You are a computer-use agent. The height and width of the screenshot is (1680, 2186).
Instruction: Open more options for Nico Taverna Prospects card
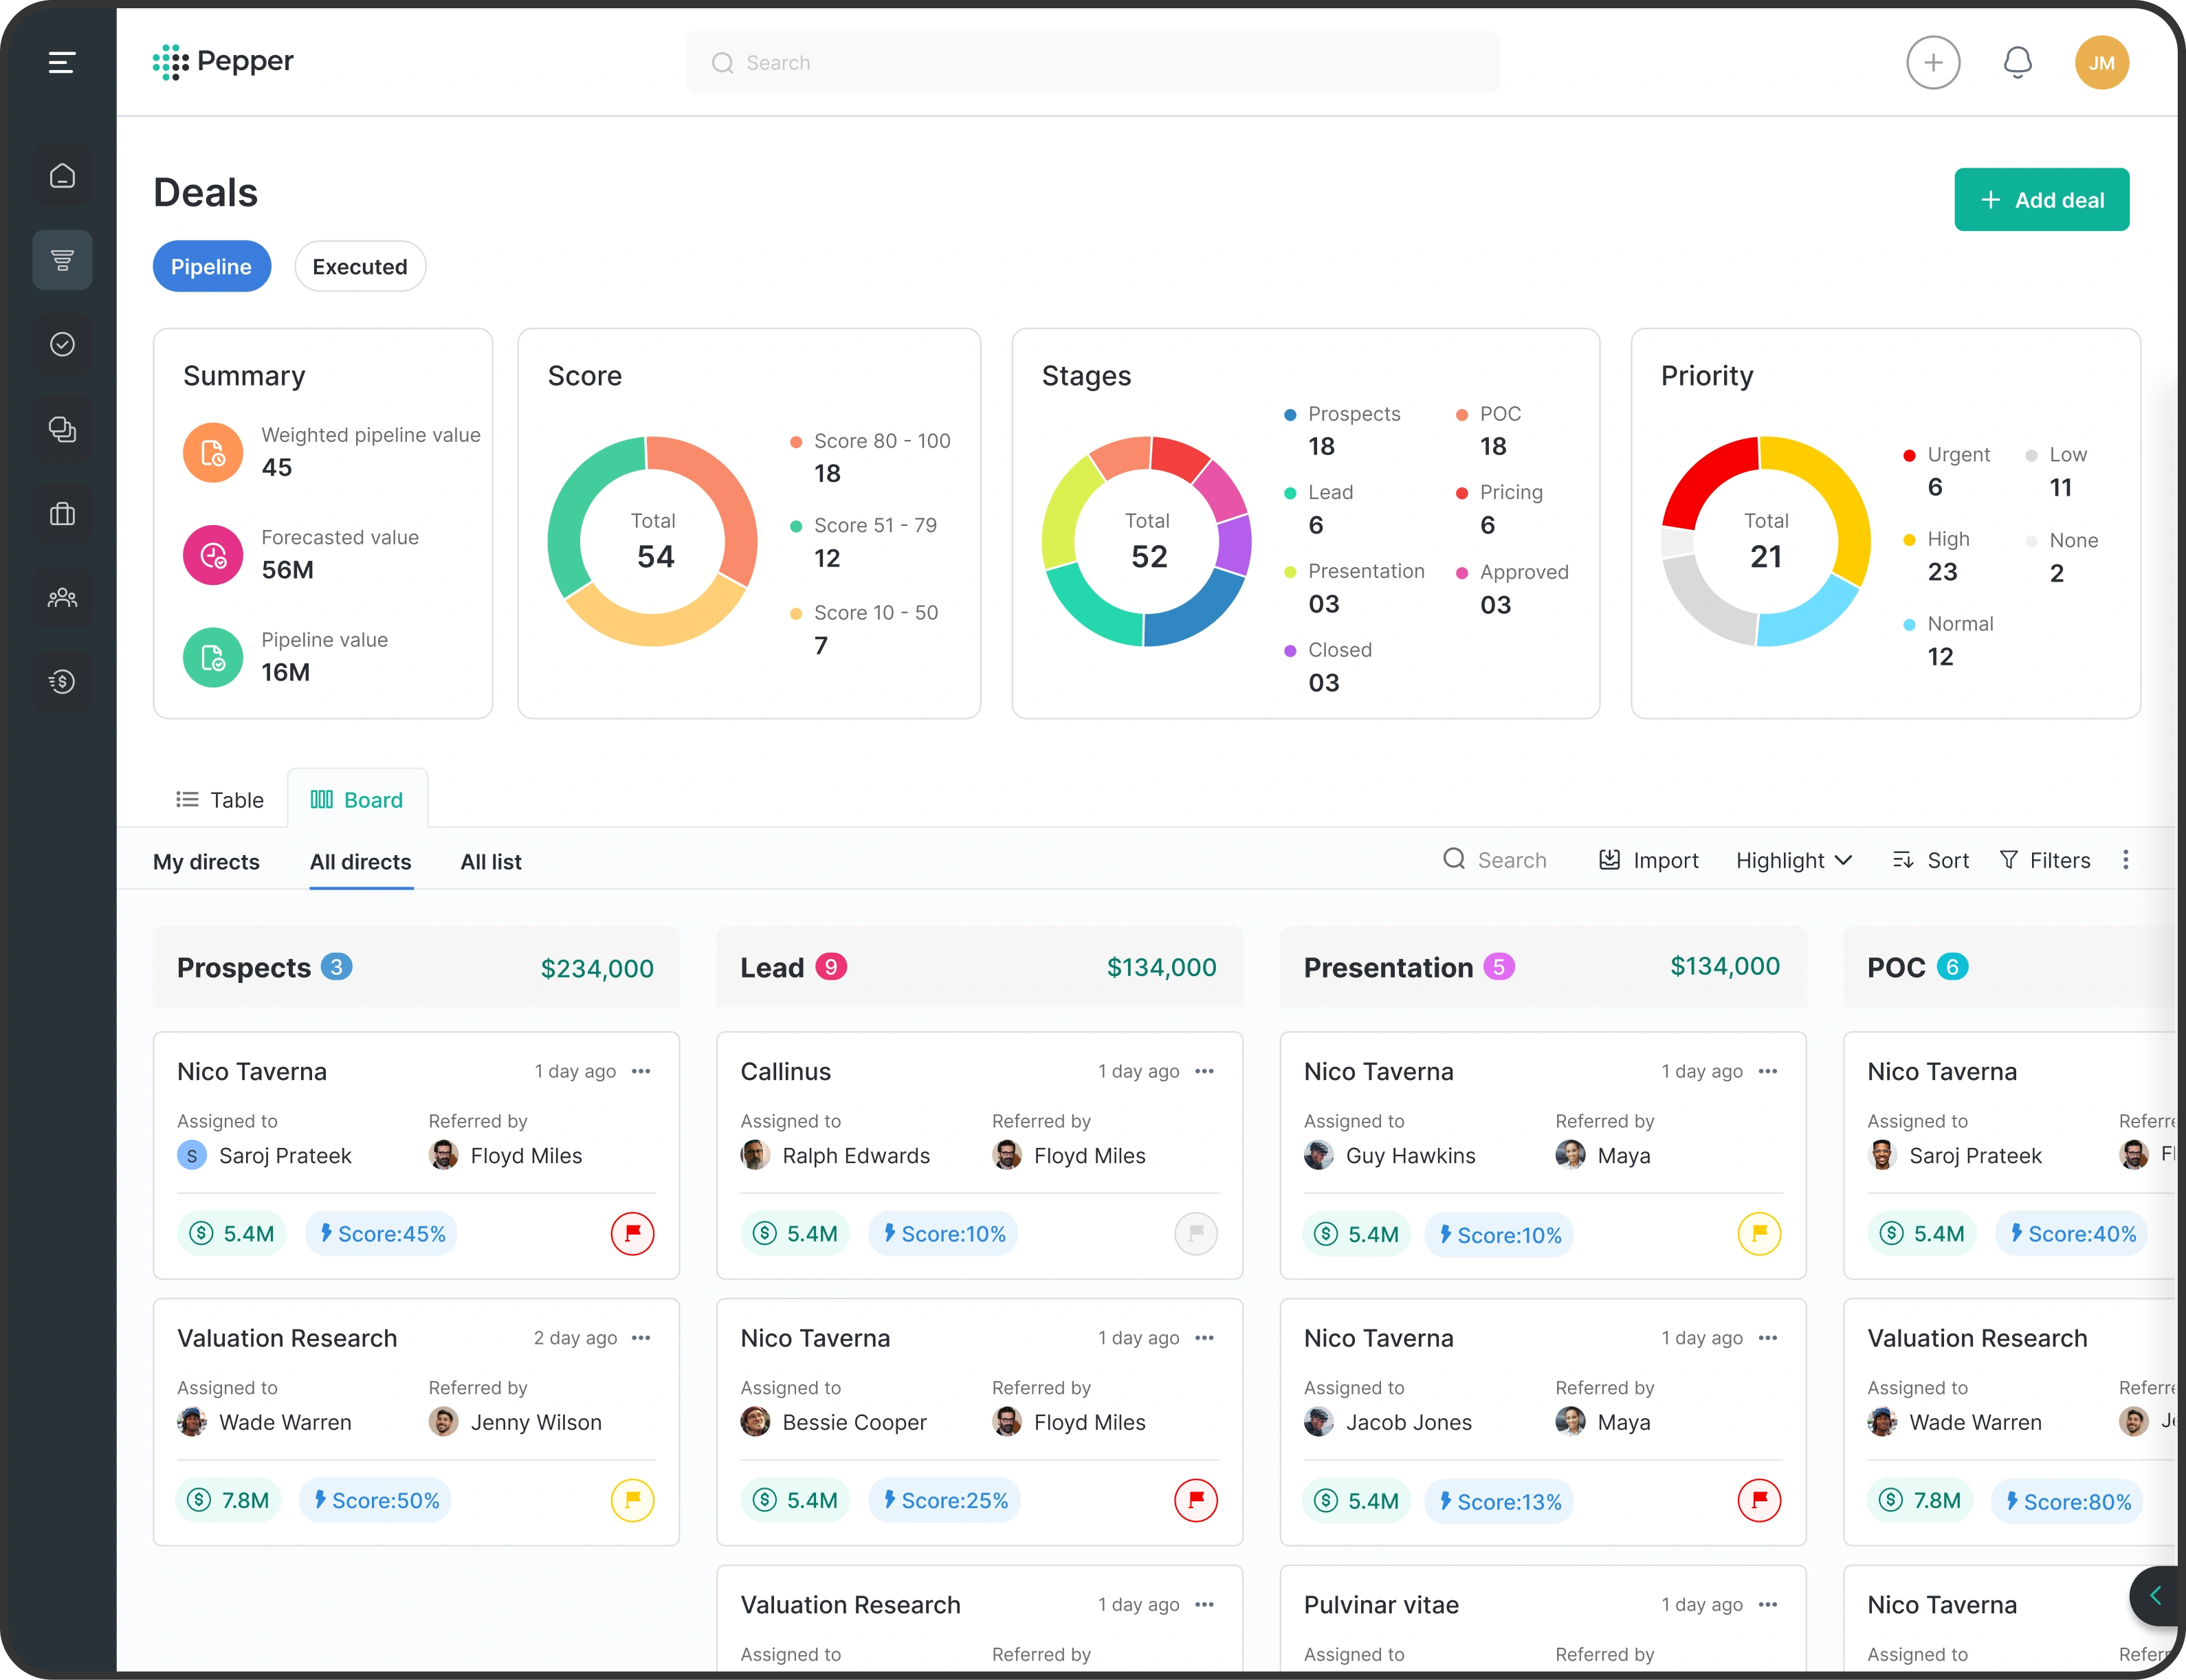[641, 1071]
